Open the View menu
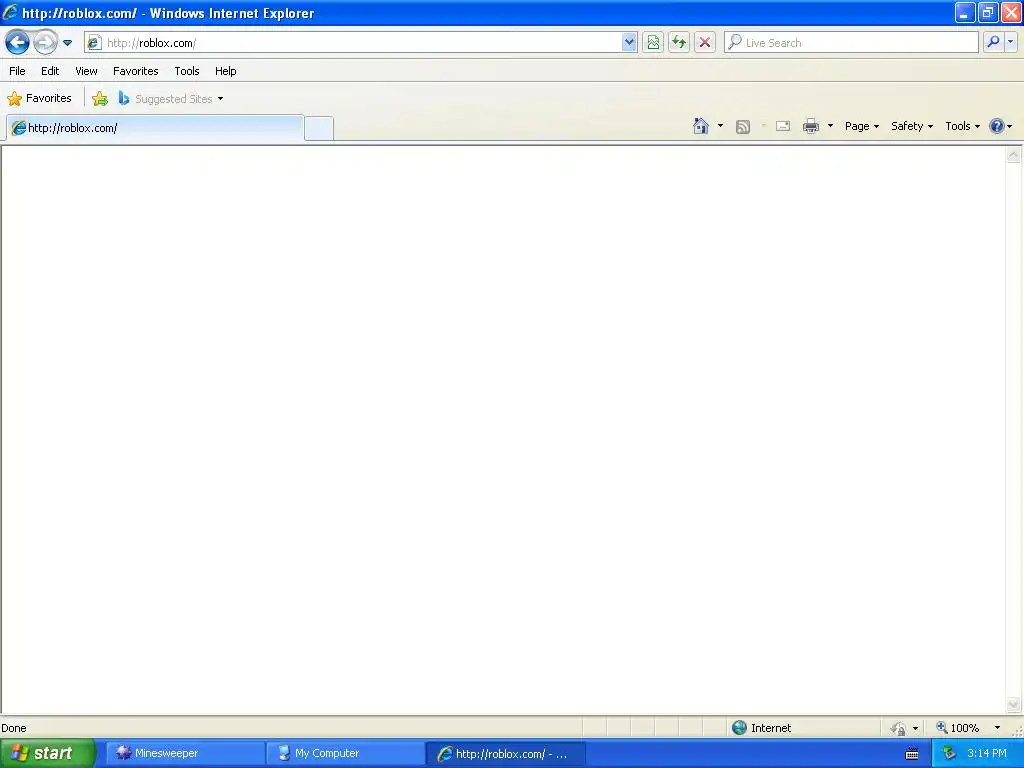The width and height of the screenshot is (1024, 768). 86,71
